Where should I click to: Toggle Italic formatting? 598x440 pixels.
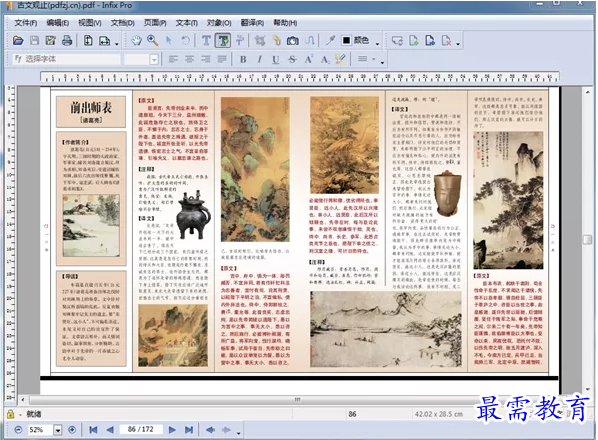[259, 59]
